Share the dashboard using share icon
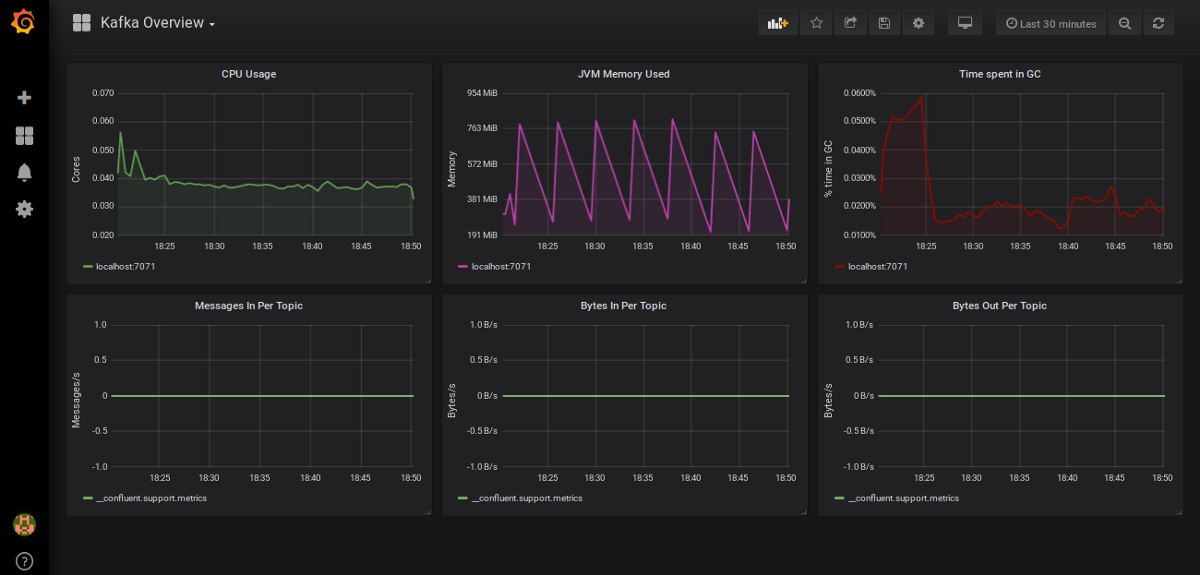Image resolution: width=1200 pixels, height=575 pixels. [850, 23]
